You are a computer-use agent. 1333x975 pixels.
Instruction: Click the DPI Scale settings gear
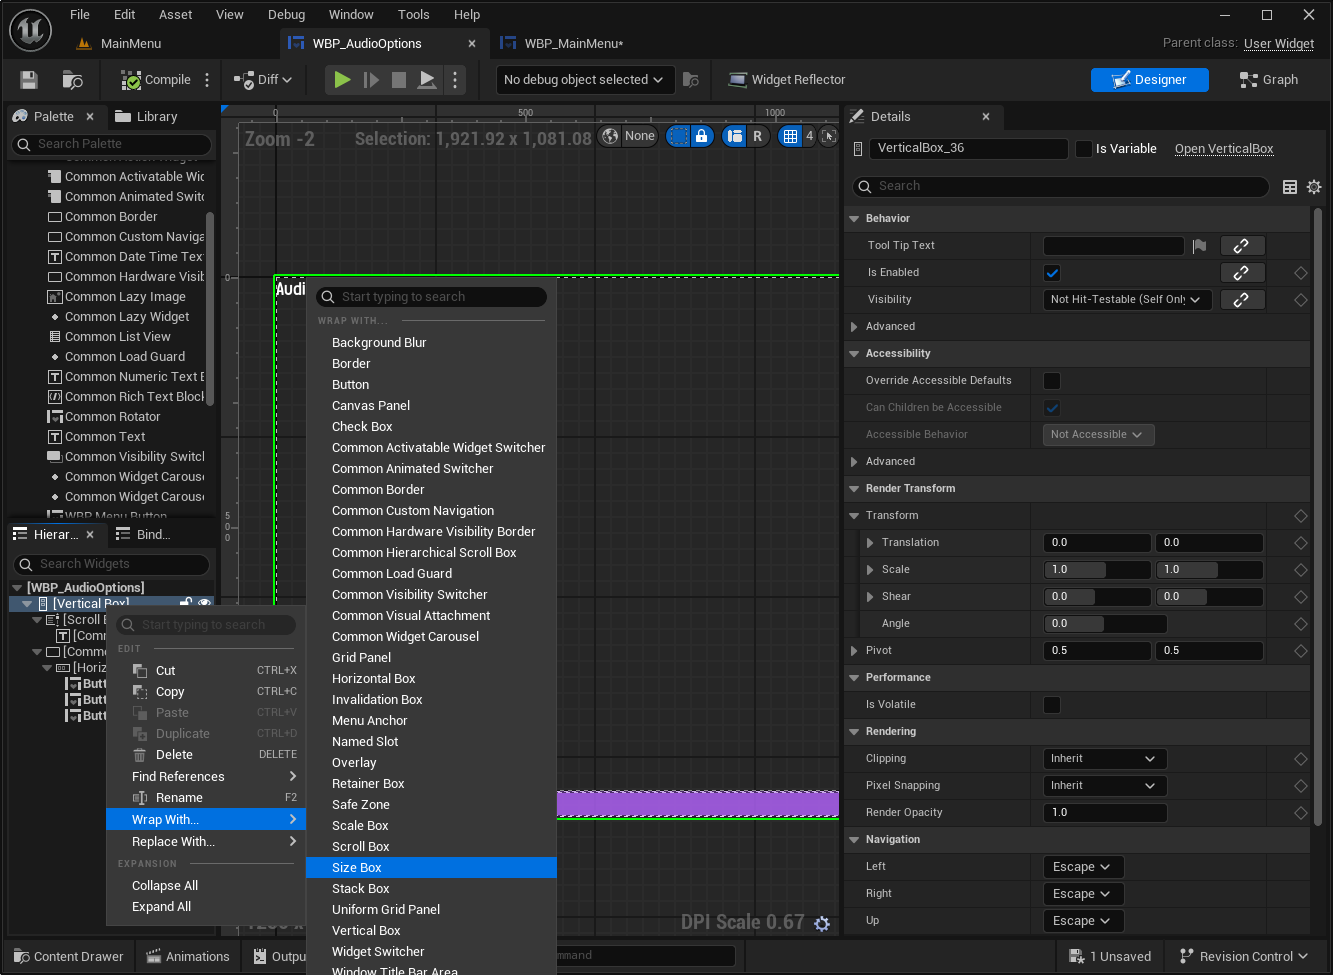click(822, 923)
